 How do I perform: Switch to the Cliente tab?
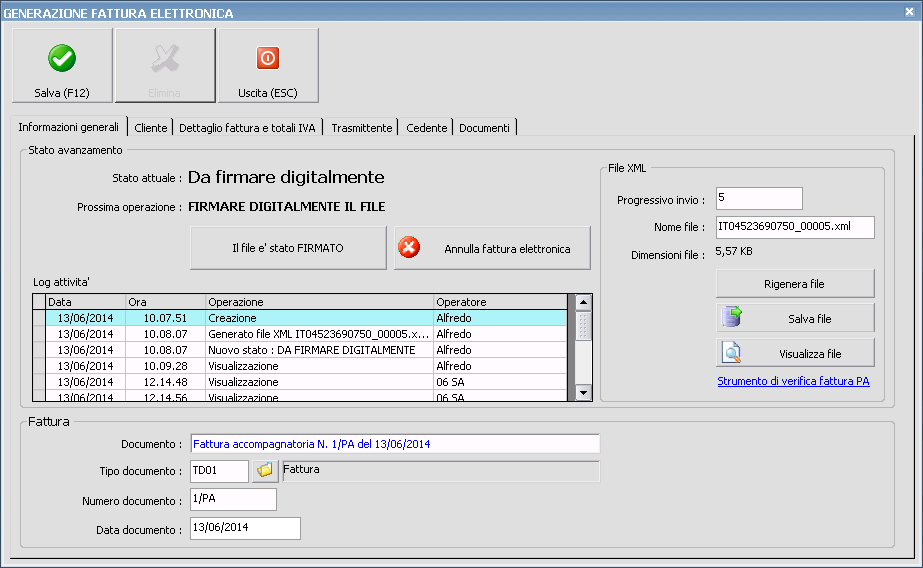point(151,128)
